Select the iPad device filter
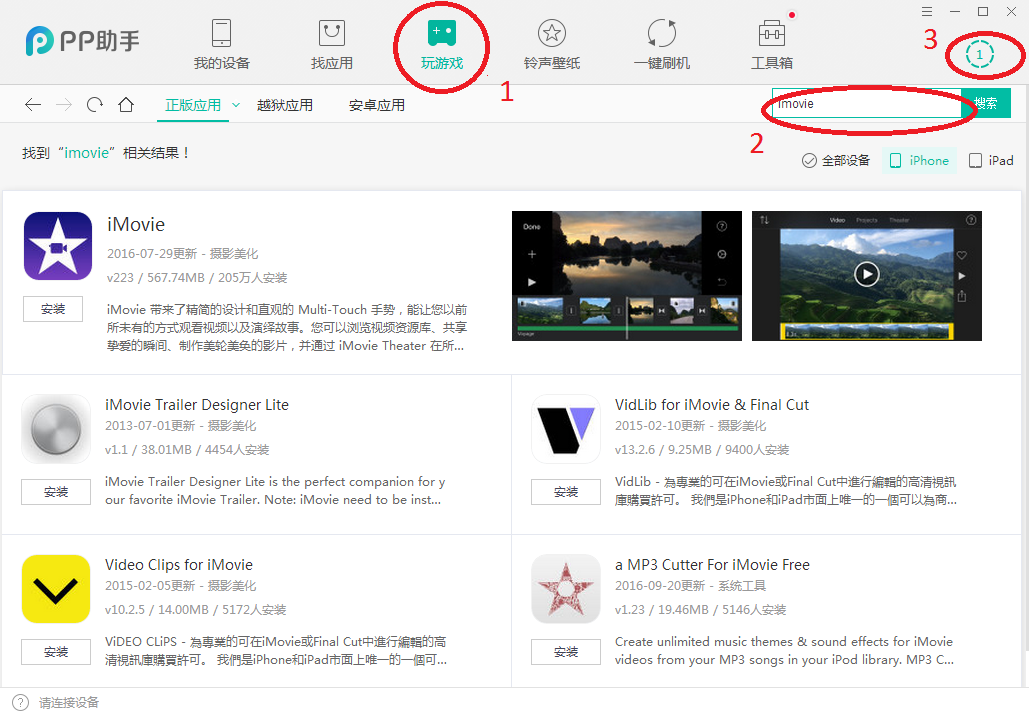The width and height of the screenshot is (1029, 715). click(991, 161)
